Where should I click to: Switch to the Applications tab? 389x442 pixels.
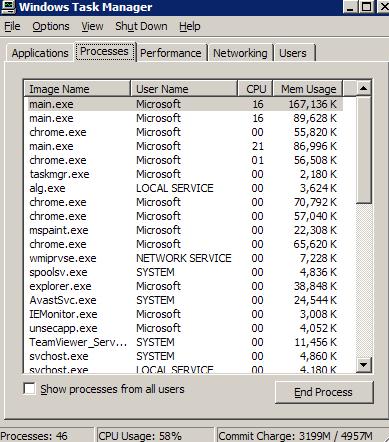coord(40,53)
